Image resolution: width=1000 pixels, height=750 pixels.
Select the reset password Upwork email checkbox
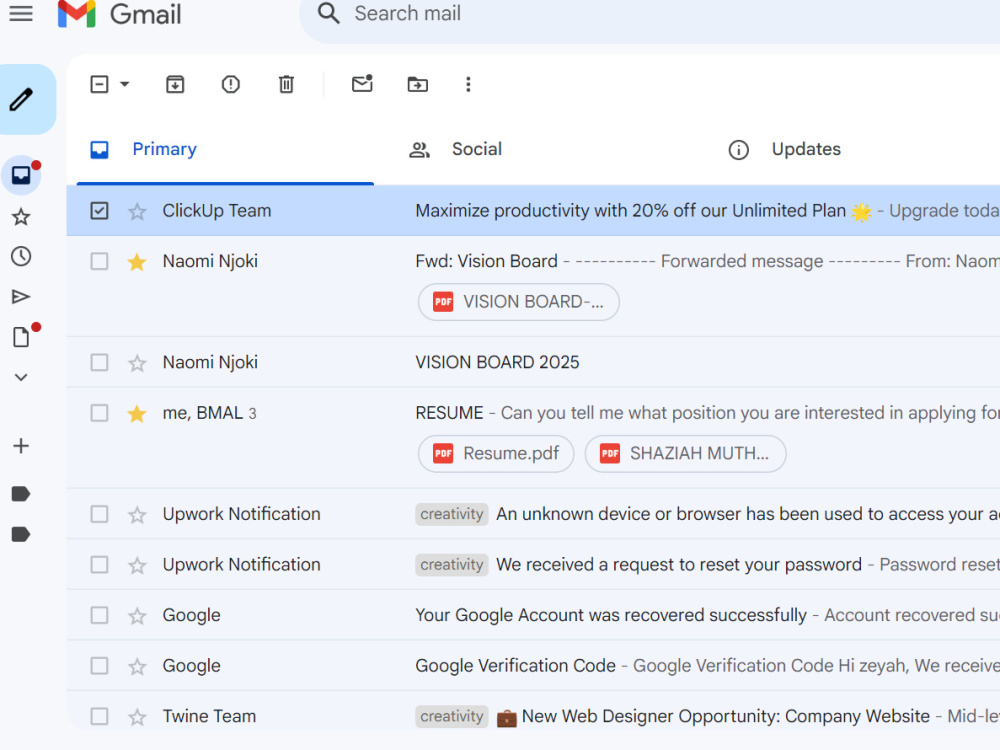[99, 565]
